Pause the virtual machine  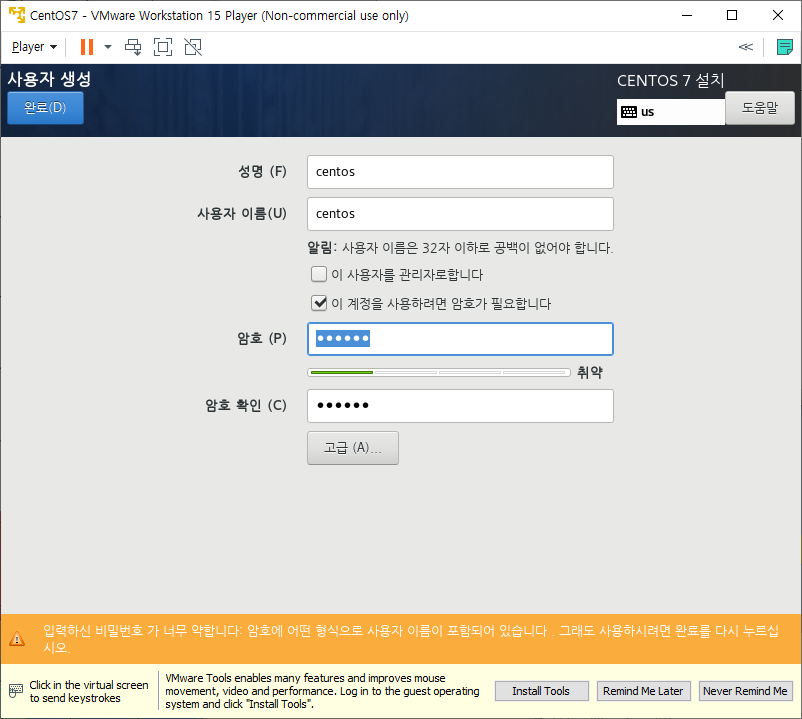tap(87, 47)
